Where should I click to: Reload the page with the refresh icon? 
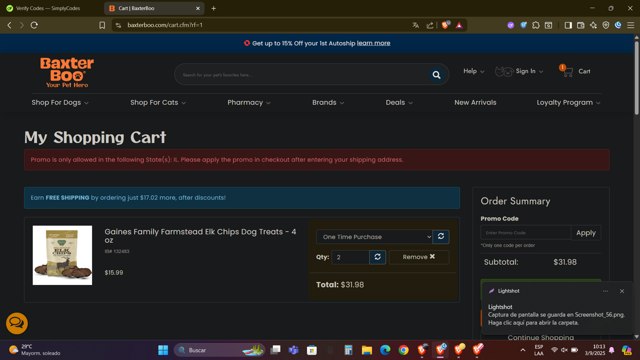34,25
